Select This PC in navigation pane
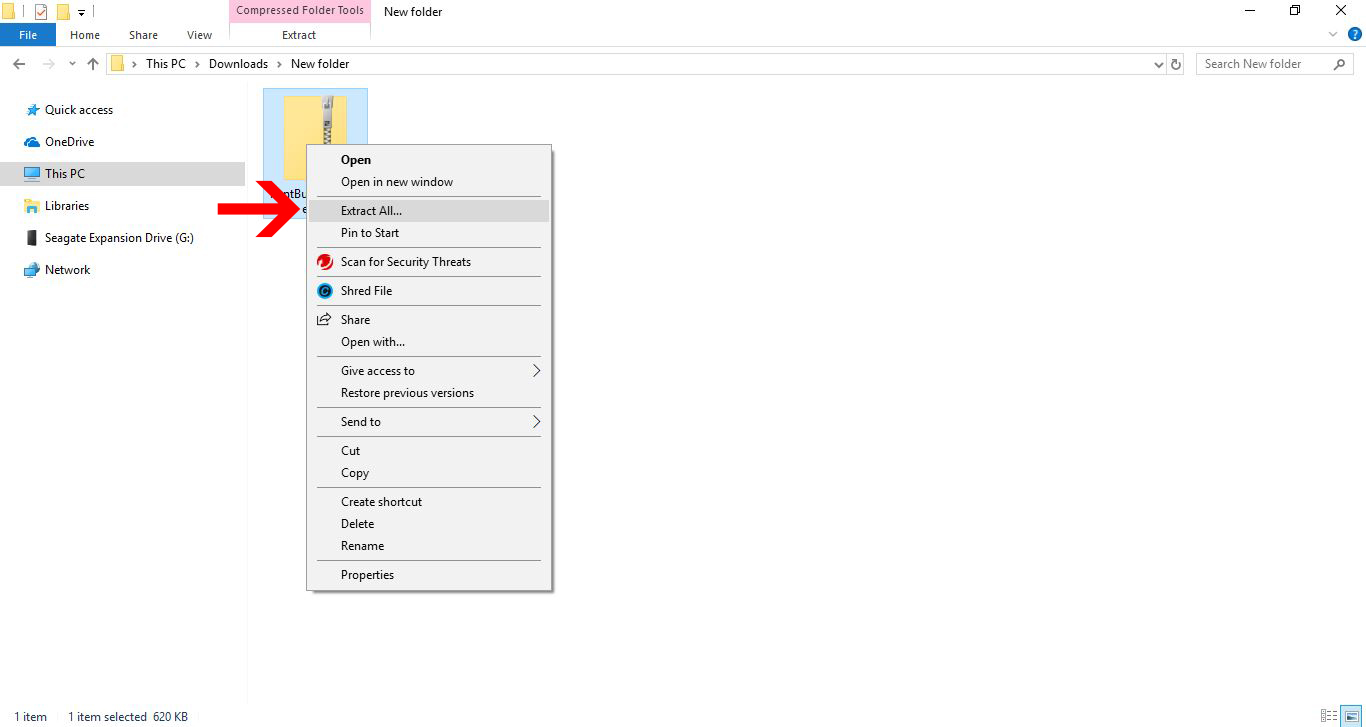This screenshot has width=1366, height=727. coord(65,174)
